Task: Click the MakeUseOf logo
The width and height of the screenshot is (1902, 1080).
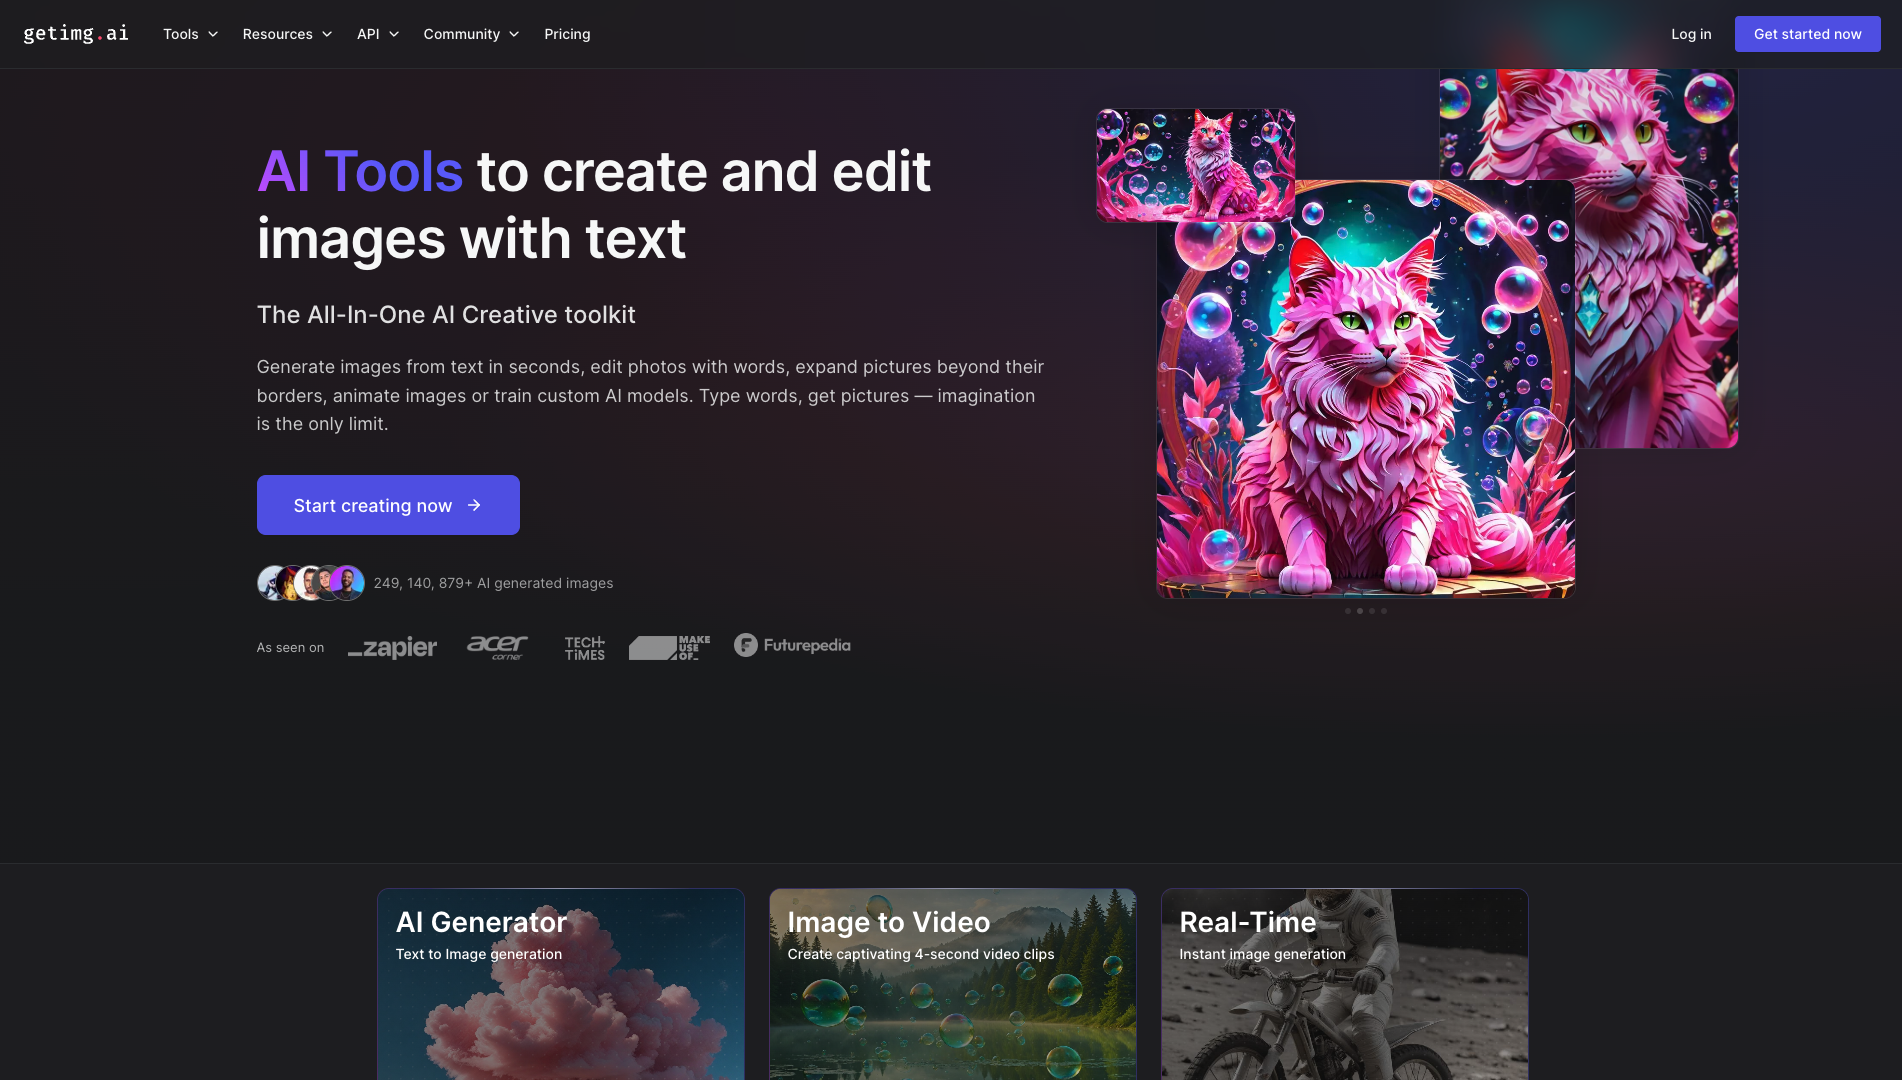Action: pos(669,647)
